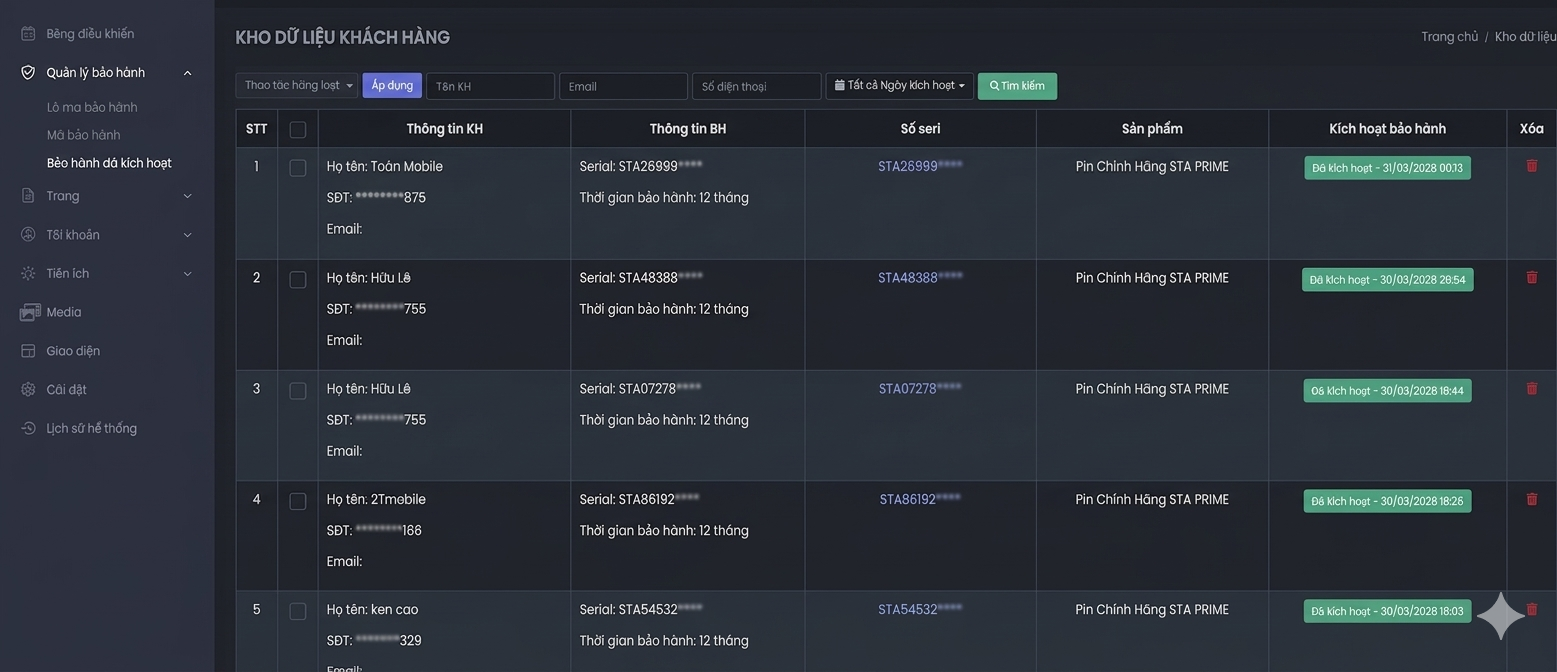Screen dimensions: 1557x672
Task: Collapse the Quản lý bảo hành menu
Action: 187,73
